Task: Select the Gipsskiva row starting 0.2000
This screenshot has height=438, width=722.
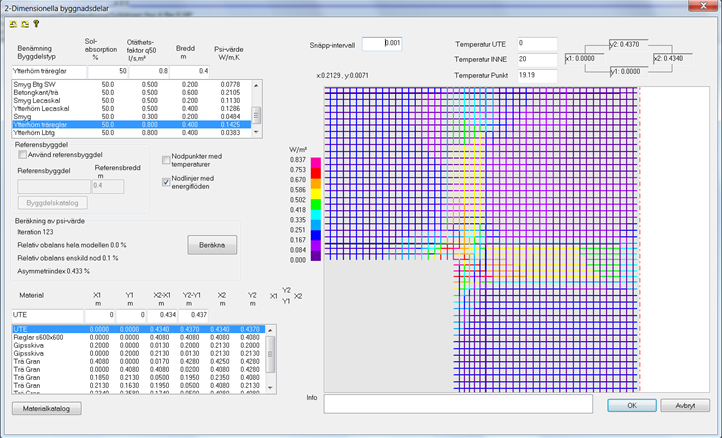Action: [139, 345]
